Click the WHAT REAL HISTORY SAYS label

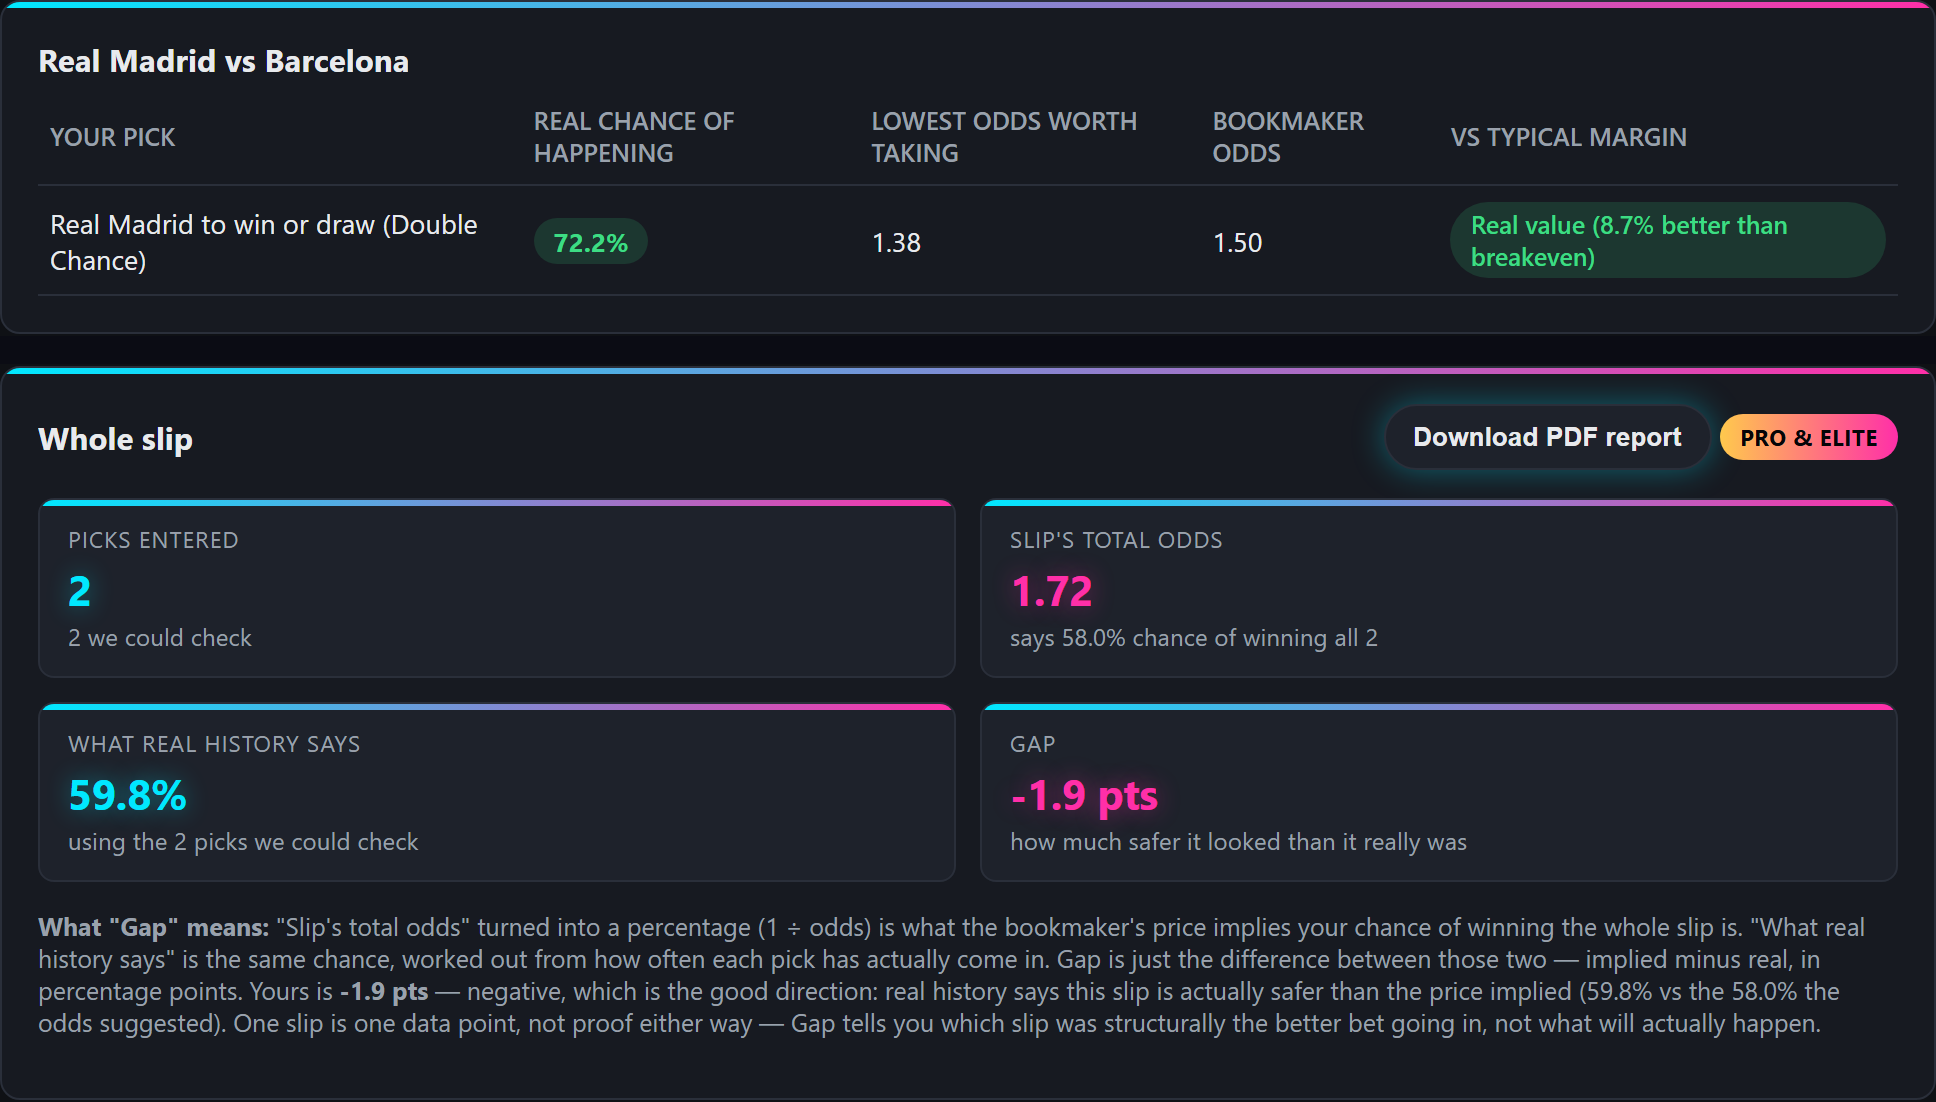214,744
